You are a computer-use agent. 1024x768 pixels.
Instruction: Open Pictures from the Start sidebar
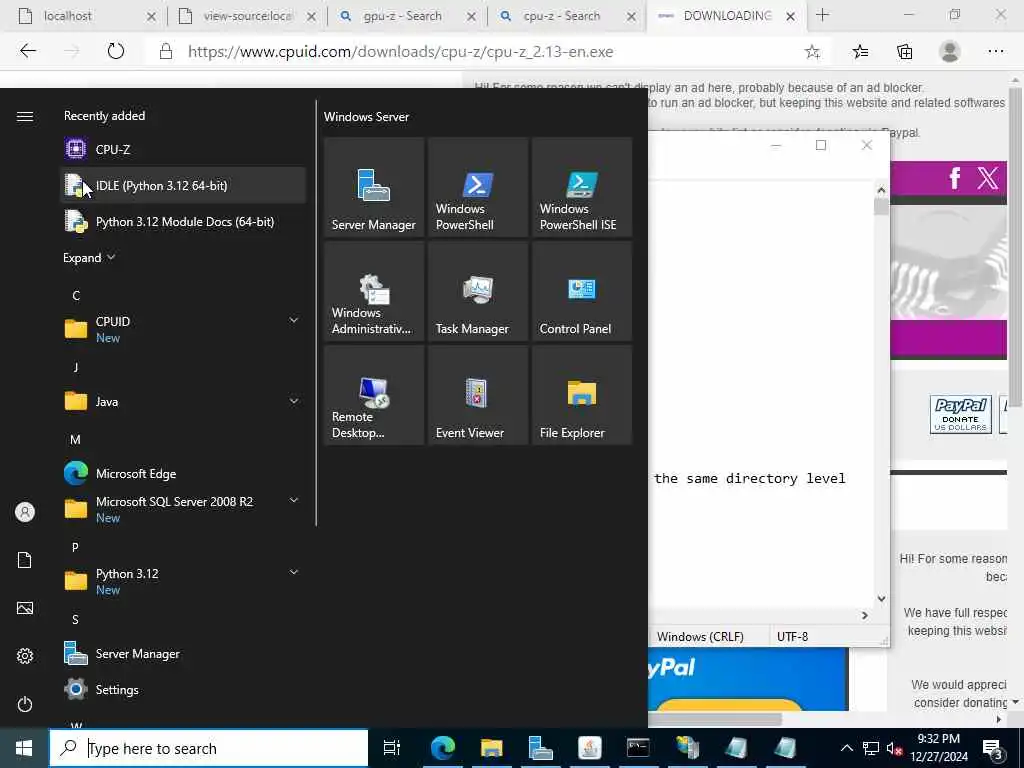pyautogui.click(x=25, y=608)
